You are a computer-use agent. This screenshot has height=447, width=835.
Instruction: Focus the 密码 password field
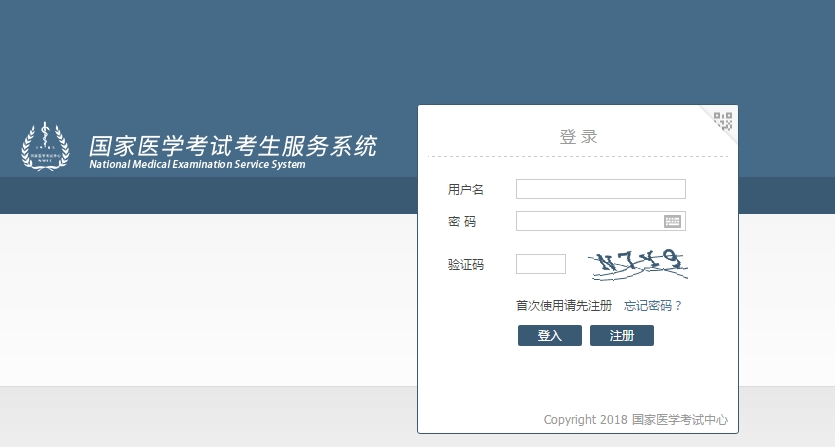coord(588,221)
